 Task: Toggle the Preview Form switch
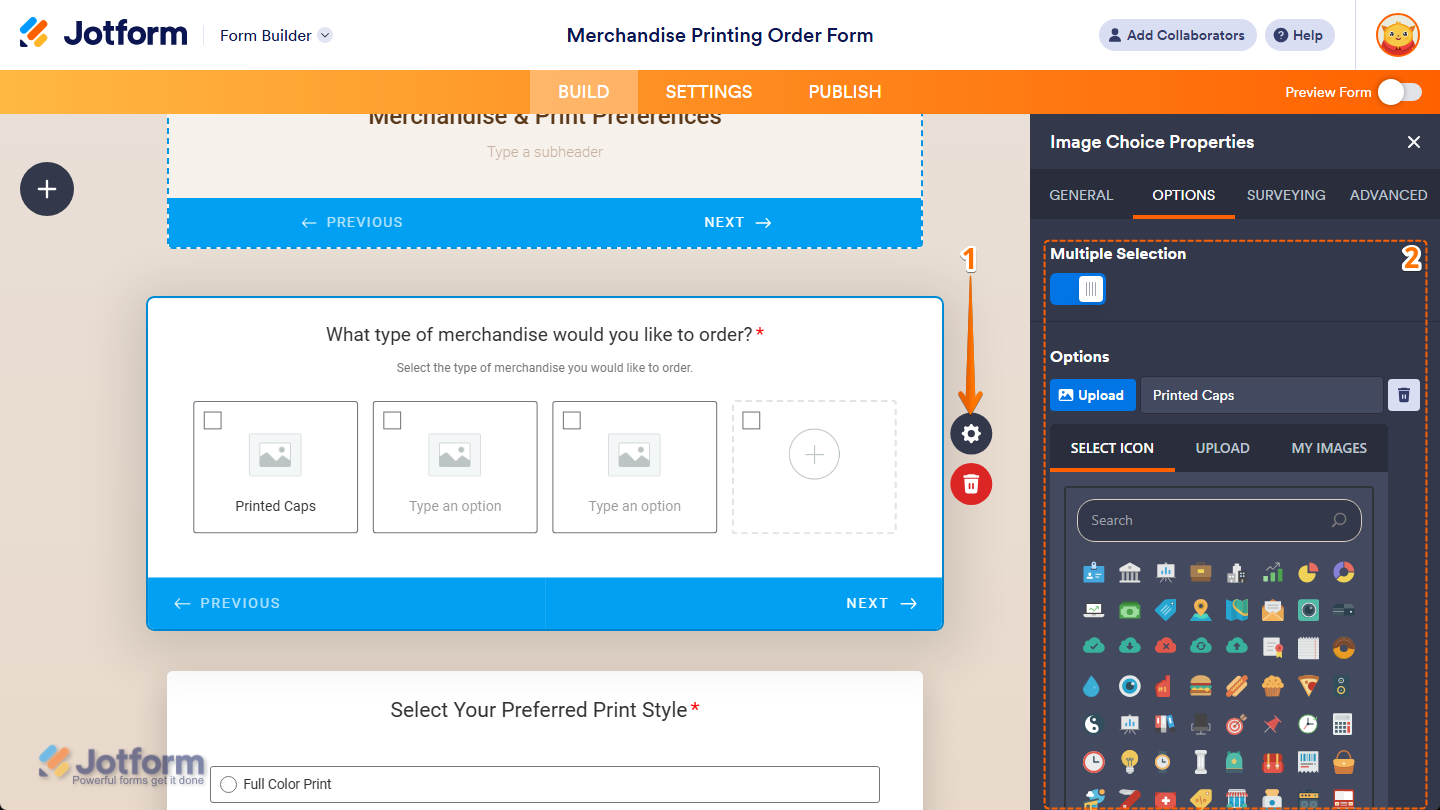click(x=1400, y=92)
